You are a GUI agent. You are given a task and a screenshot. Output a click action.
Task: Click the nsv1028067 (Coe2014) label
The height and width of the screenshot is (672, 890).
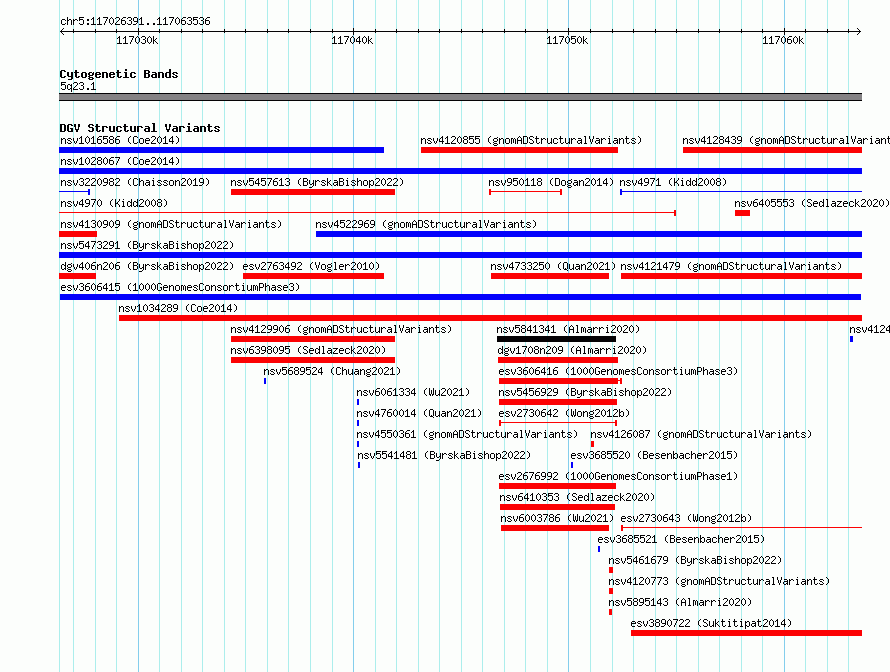pyautogui.click(x=120, y=161)
